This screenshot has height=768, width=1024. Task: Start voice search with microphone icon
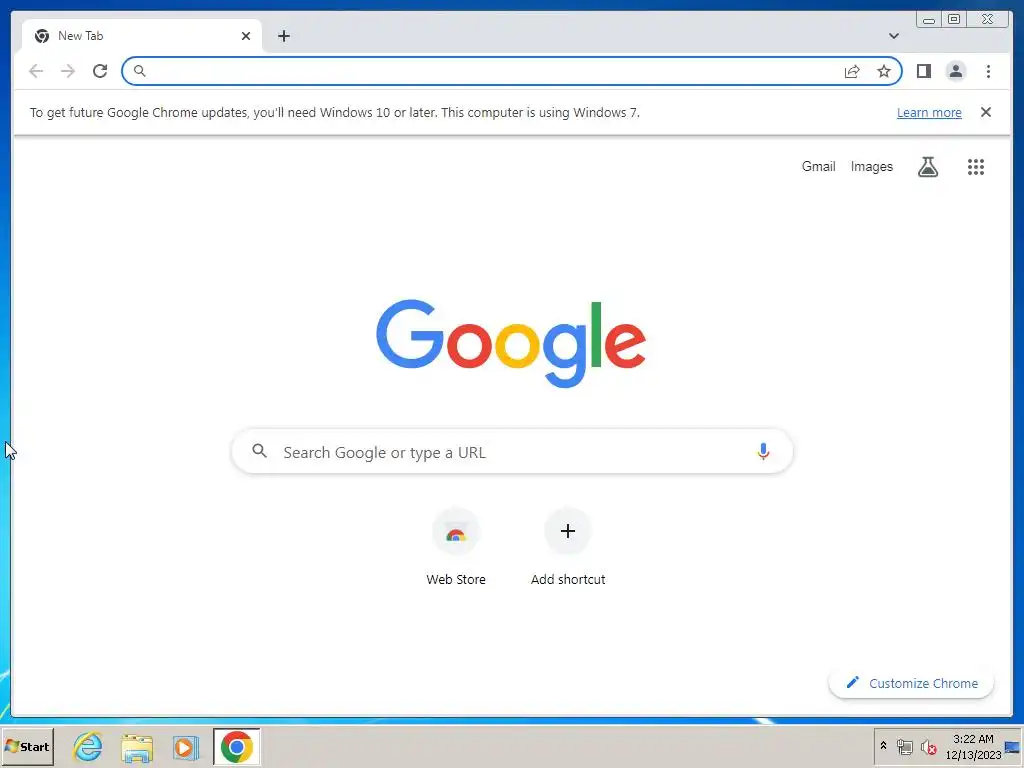(763, 451)
